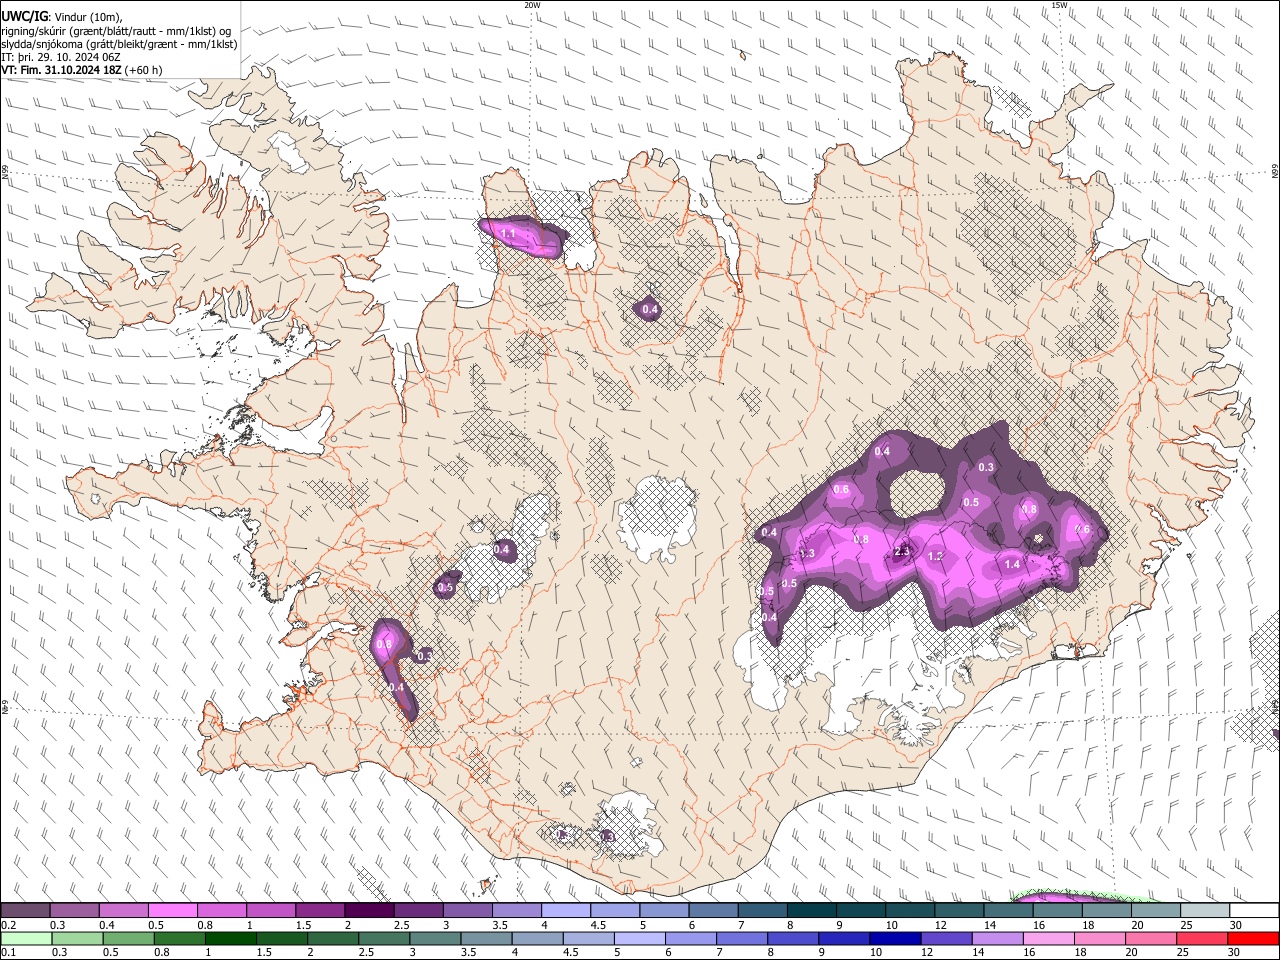Select the 2.3 precipitation maximum label
1280x960 pixels.
[x=902, y=551]
